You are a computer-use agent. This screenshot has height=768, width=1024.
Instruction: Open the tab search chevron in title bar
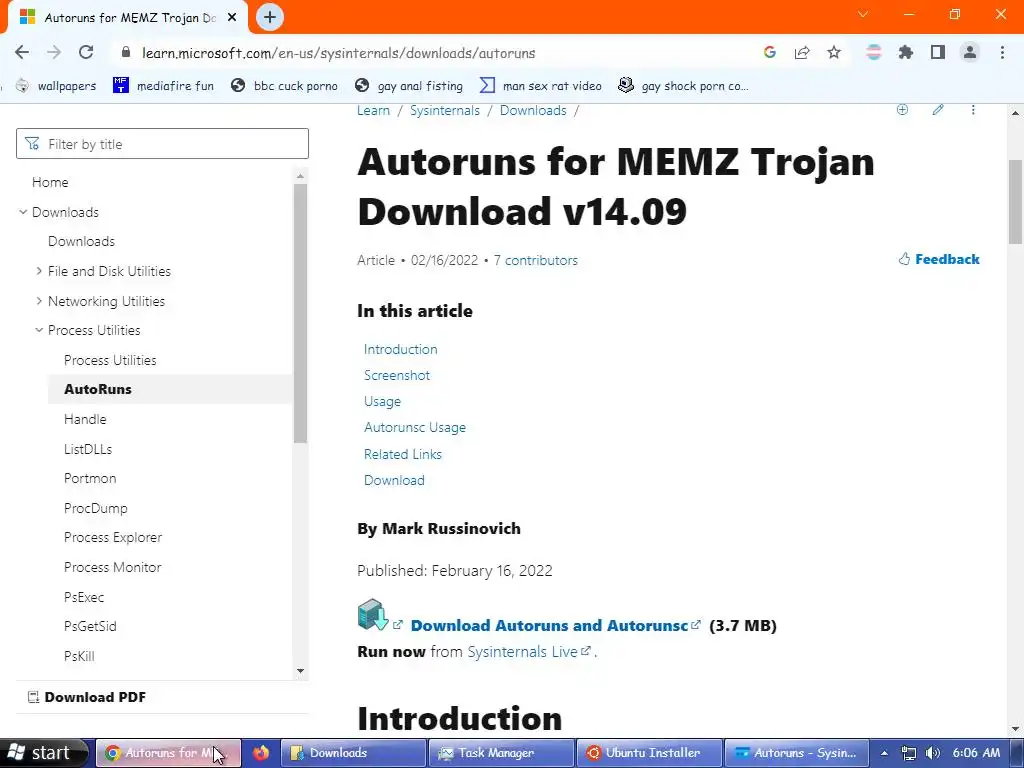click(863, 14)
